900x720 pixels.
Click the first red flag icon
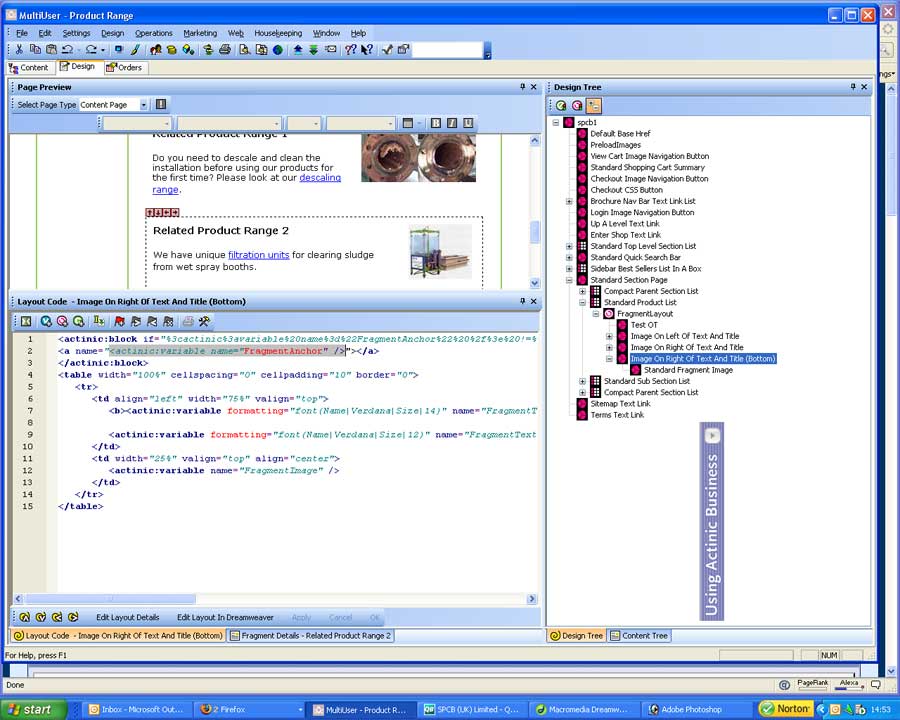point(120,321)
